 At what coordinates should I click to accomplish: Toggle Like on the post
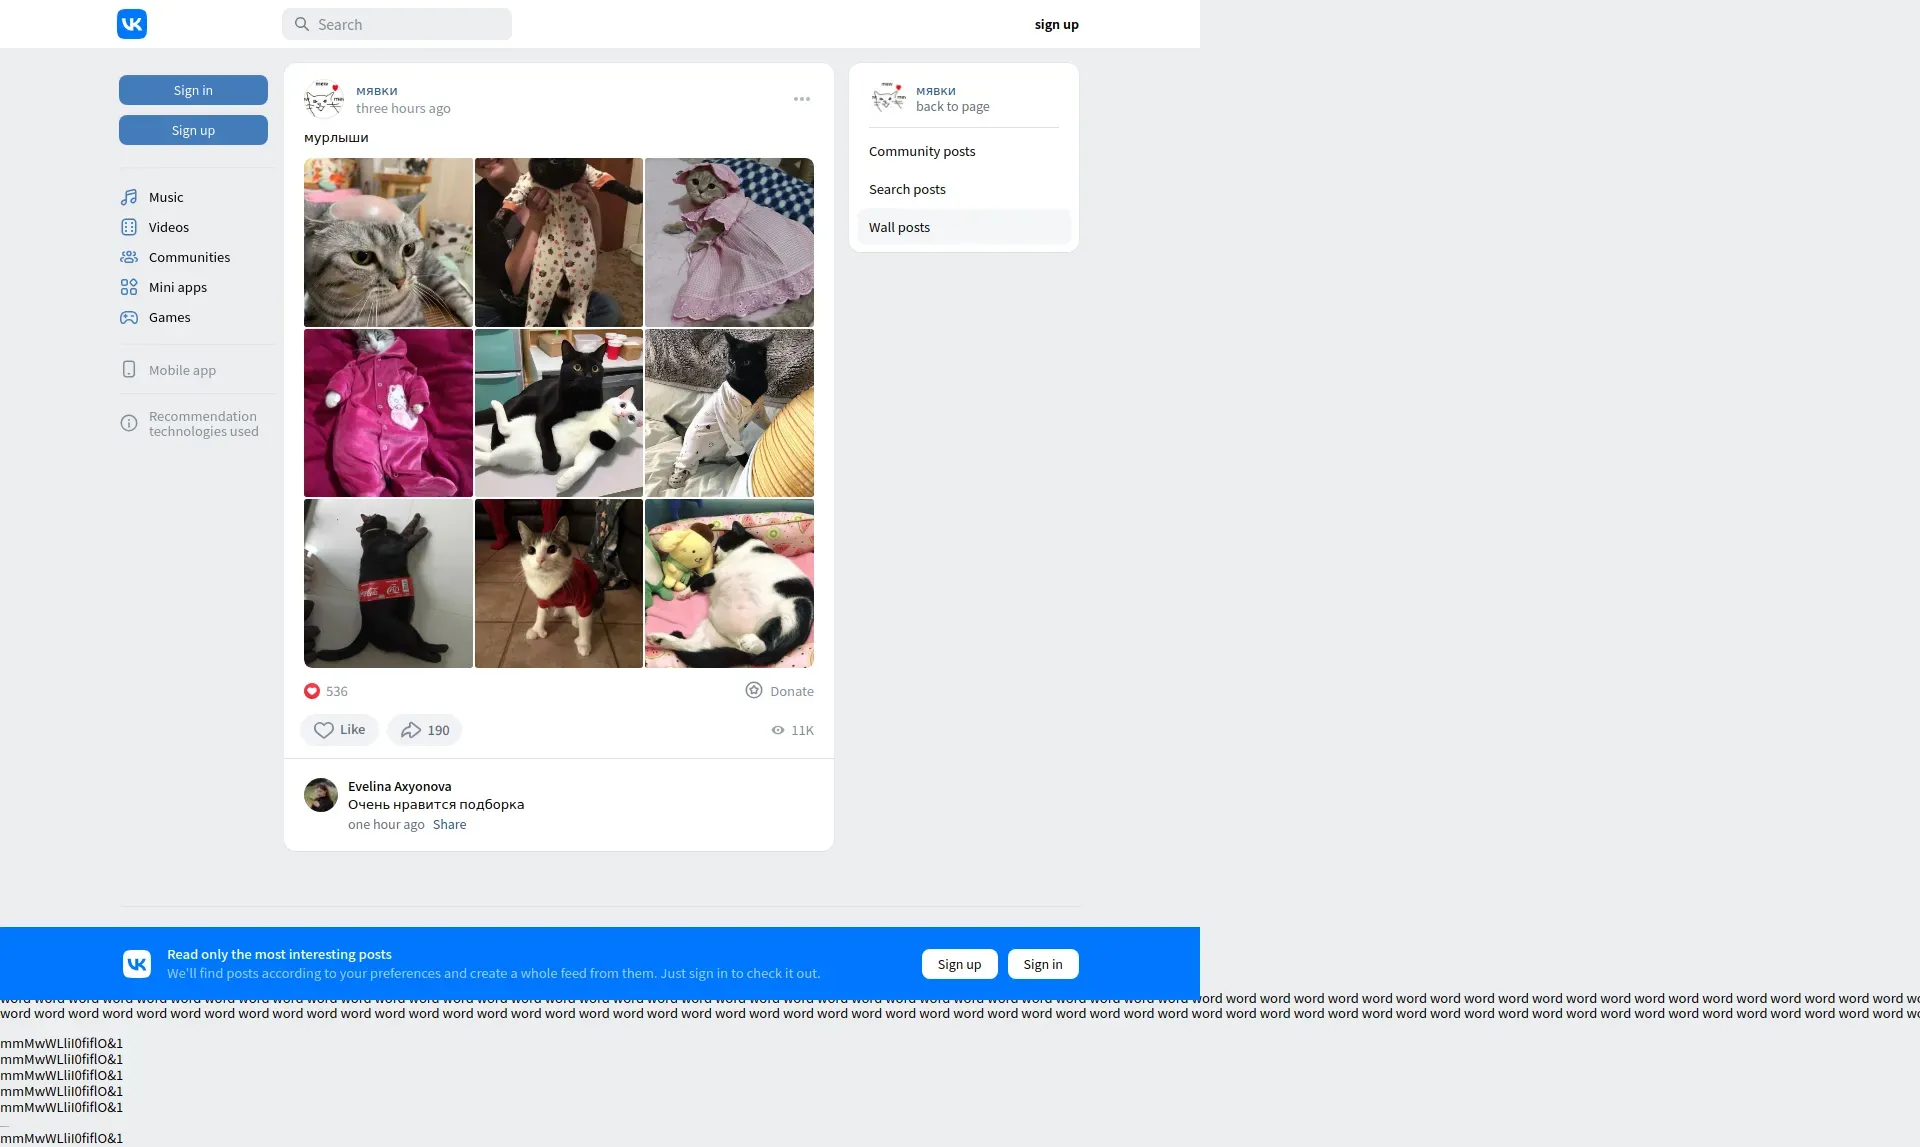339,730
